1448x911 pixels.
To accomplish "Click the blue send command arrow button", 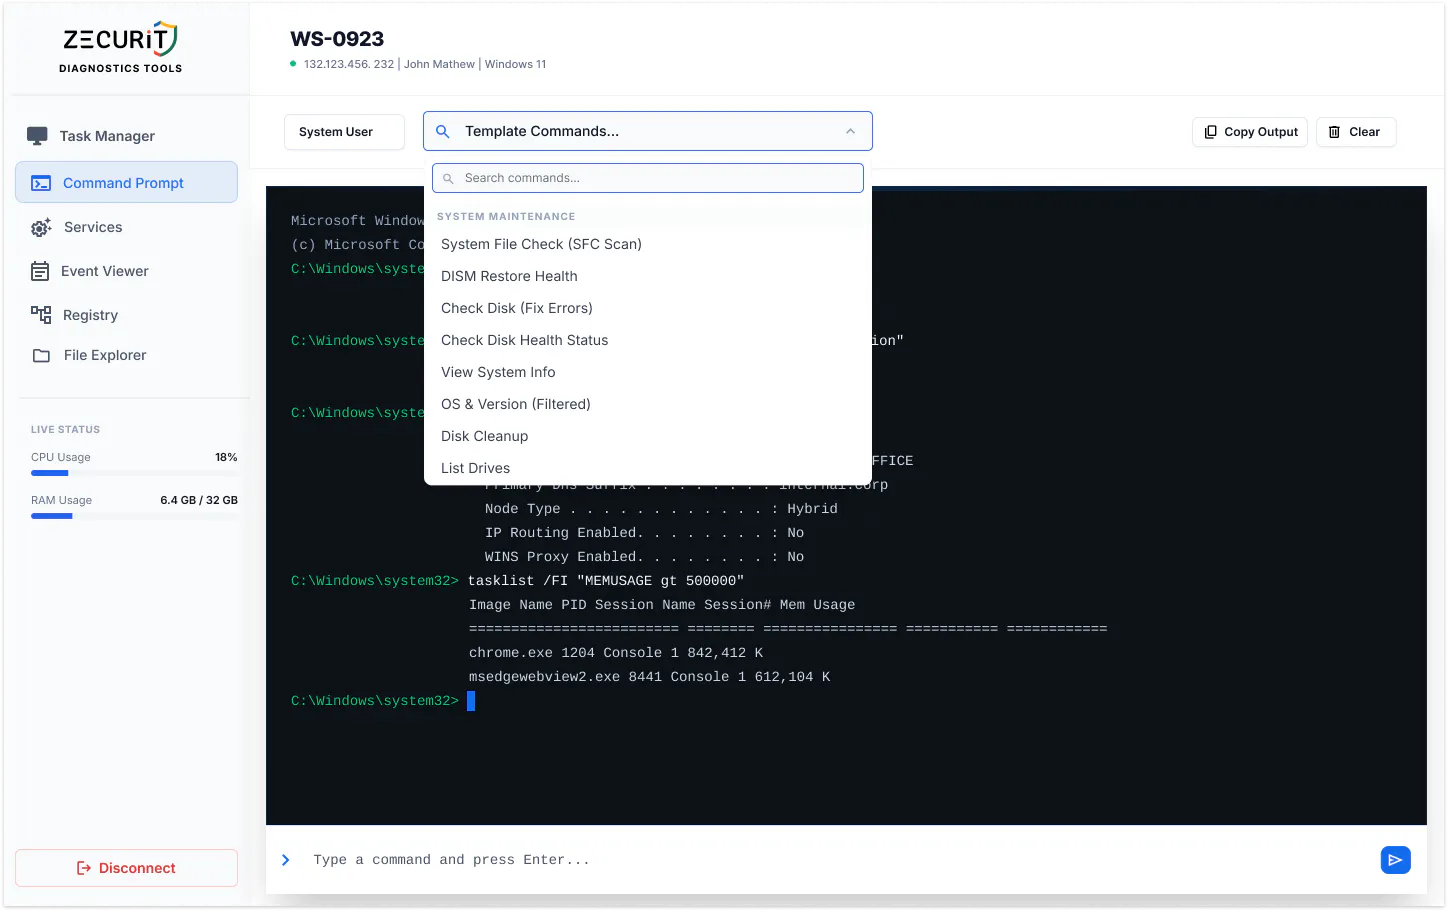I will [1395, 860].
